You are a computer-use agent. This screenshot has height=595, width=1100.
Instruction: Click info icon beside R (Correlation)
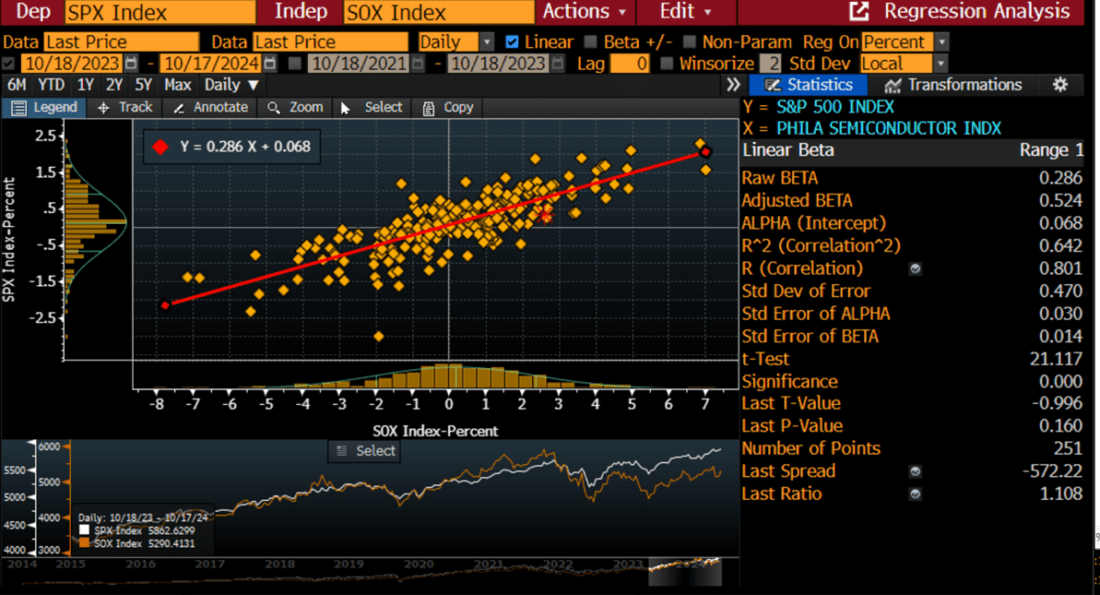pos(915,269)
